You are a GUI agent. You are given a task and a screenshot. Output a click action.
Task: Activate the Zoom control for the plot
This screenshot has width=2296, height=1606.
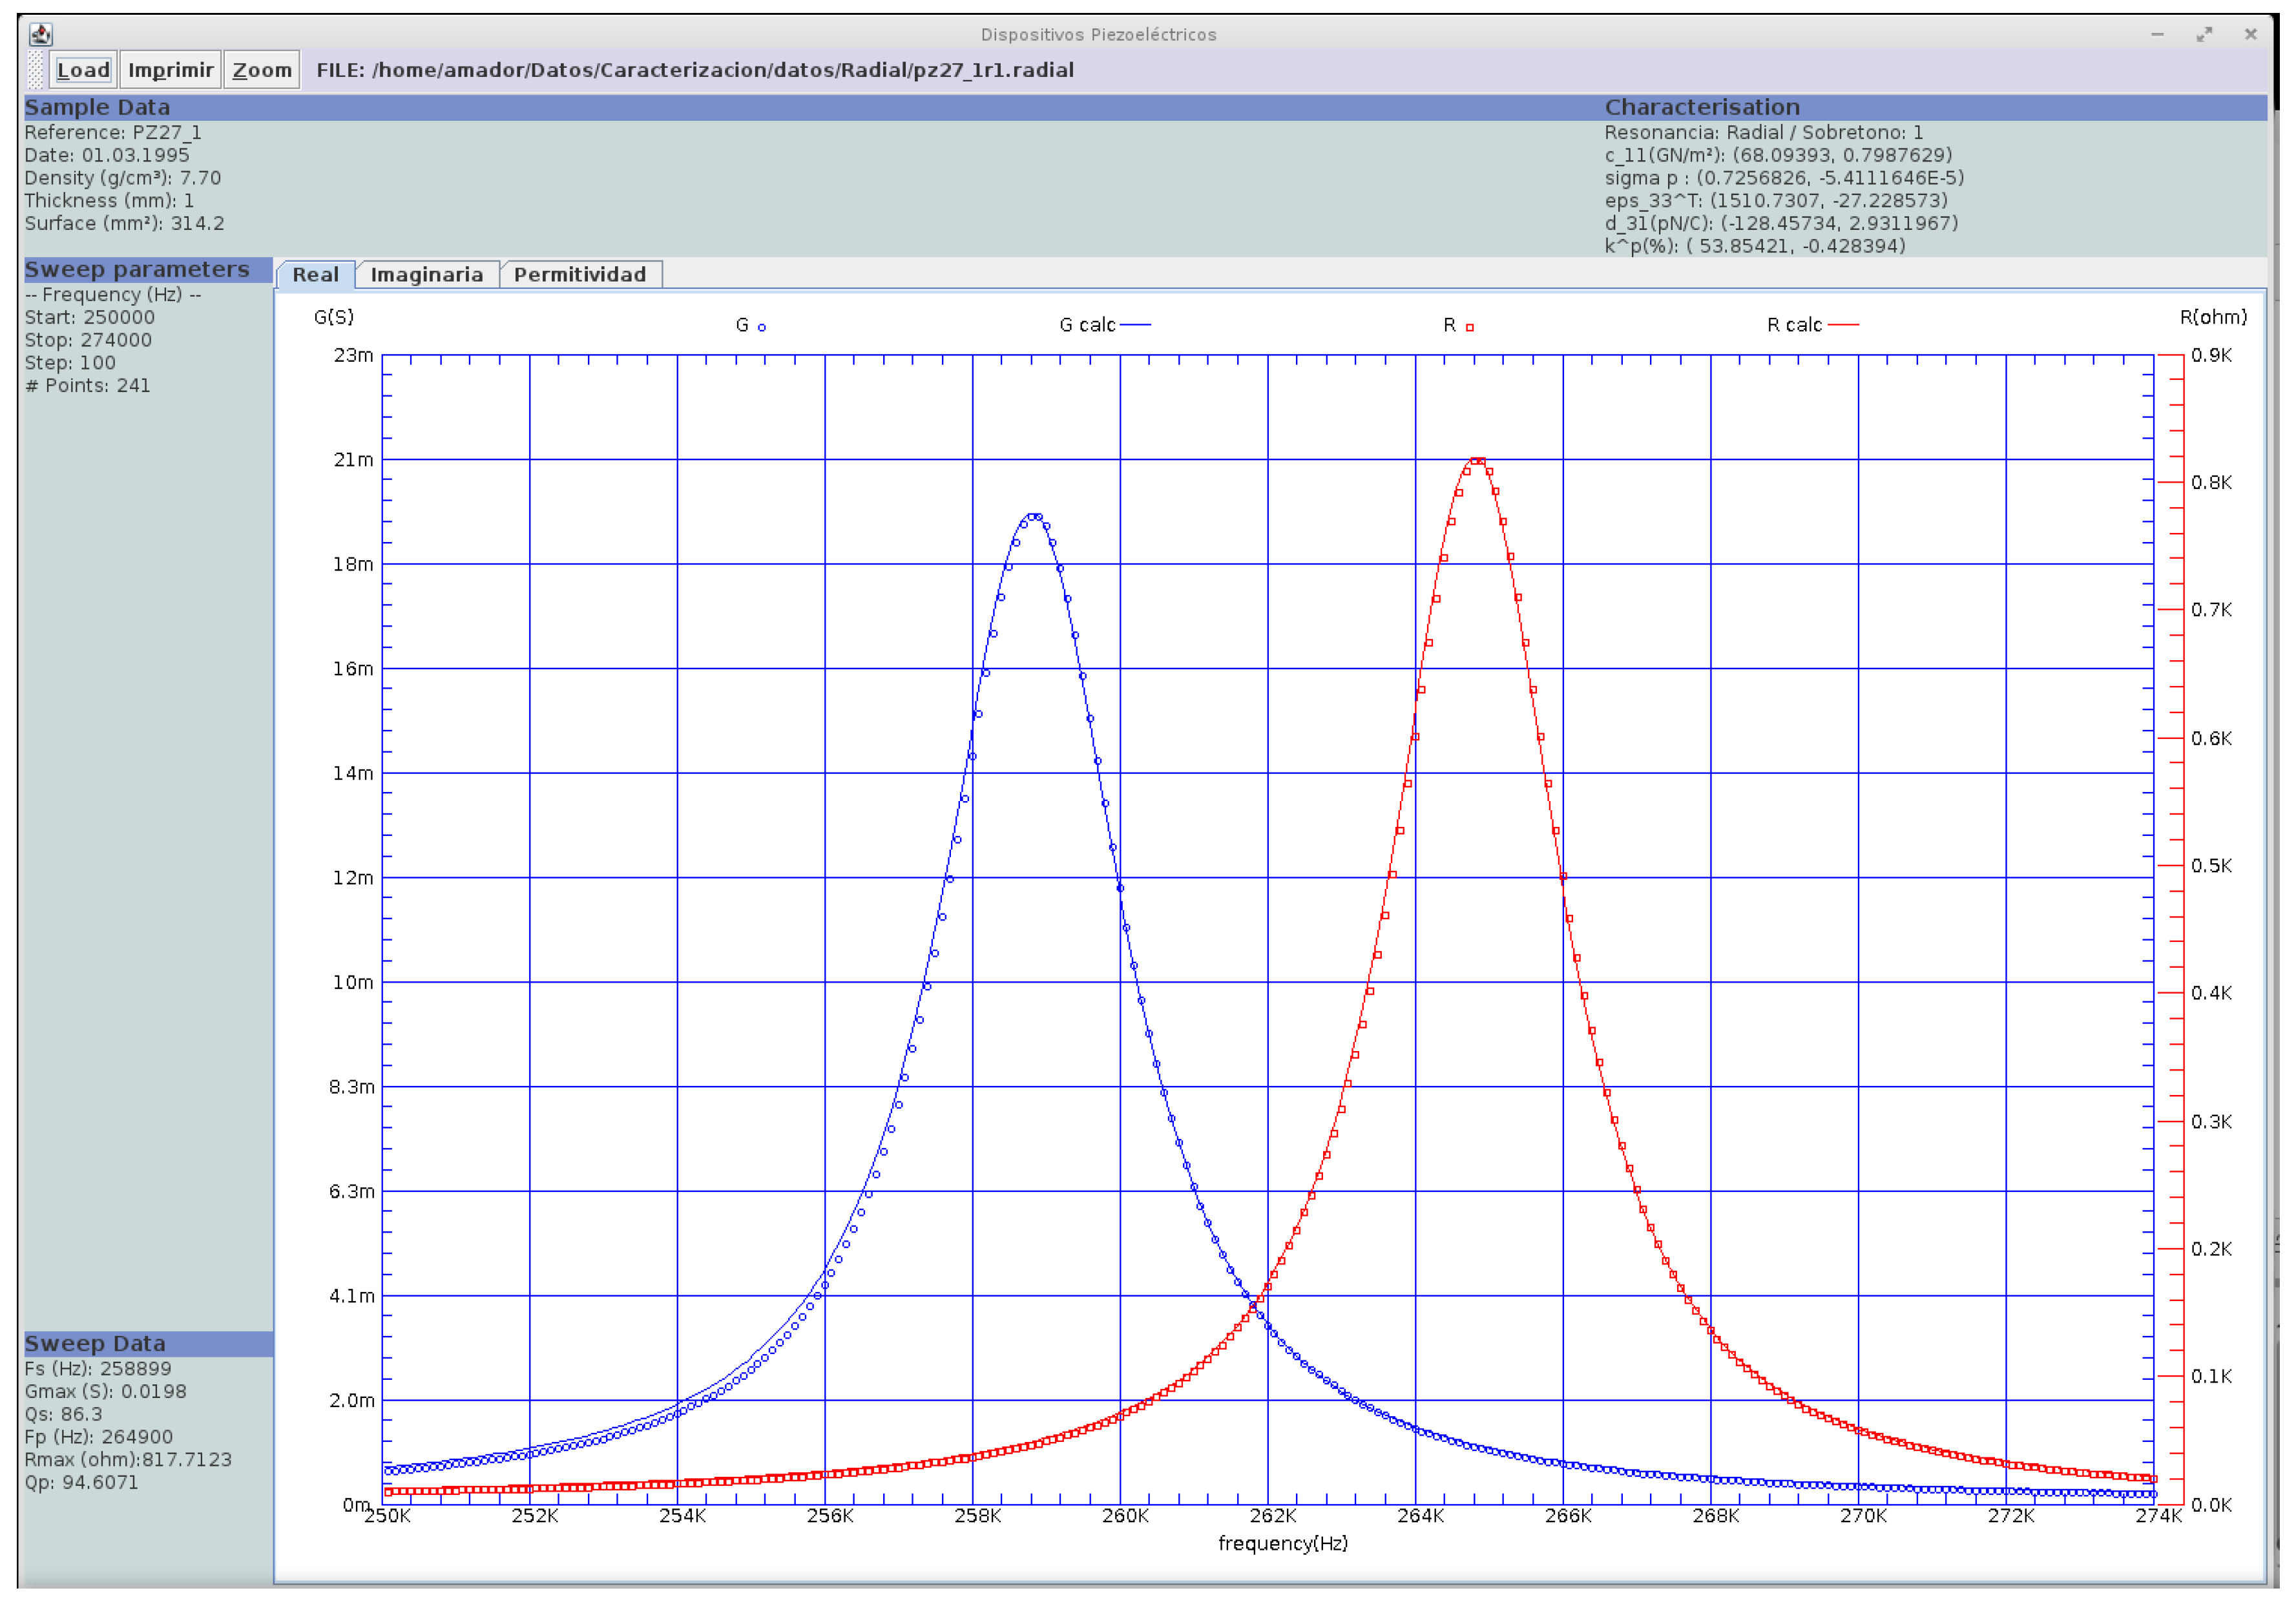tap(261, 69)
